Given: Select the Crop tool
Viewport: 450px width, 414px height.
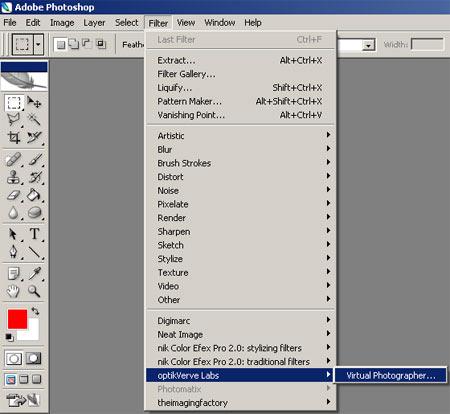Looking at the screenshot, I should point(14,137).
